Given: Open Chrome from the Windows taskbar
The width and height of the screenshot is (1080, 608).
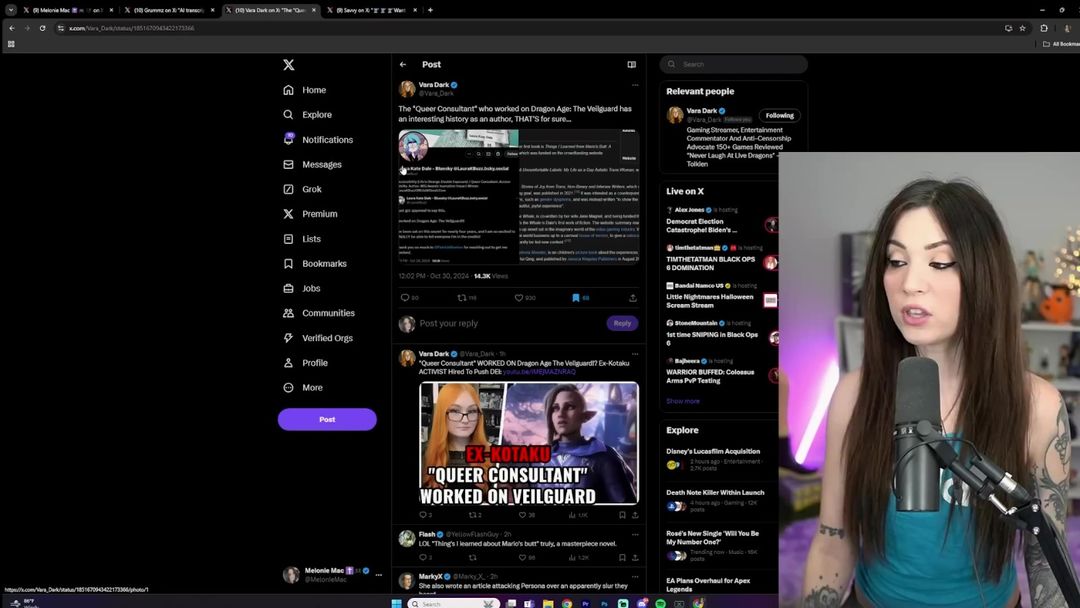Looking at the screenshot, I should tap(567, 604).
